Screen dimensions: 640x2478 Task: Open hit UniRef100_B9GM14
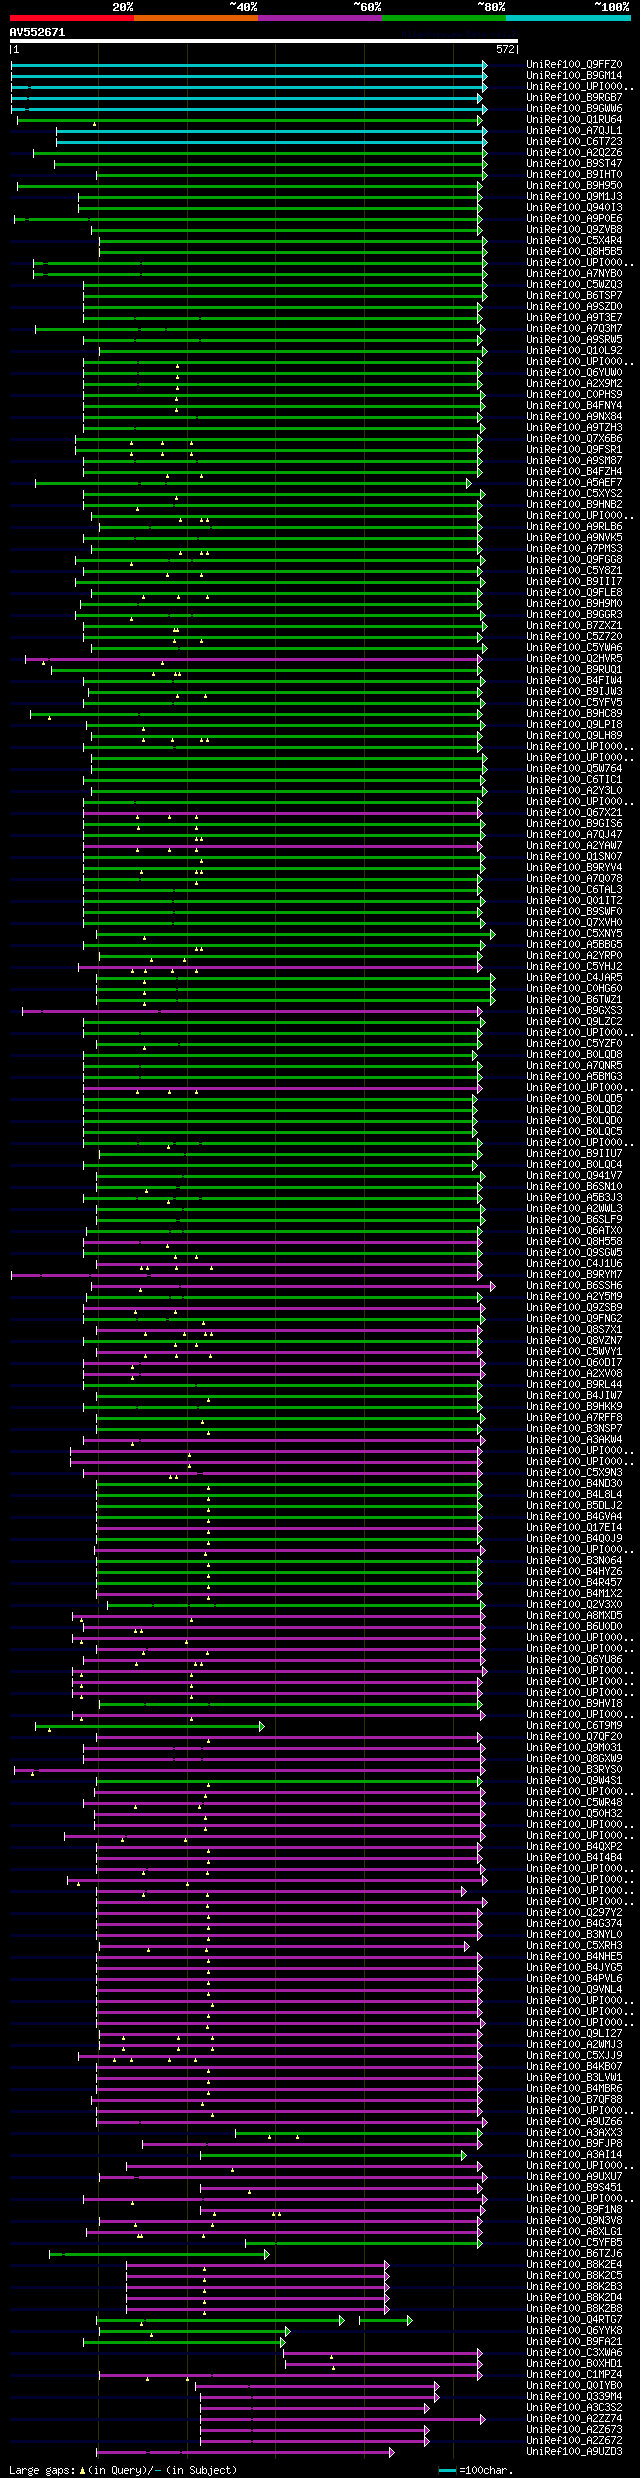[x=574, y=76]
